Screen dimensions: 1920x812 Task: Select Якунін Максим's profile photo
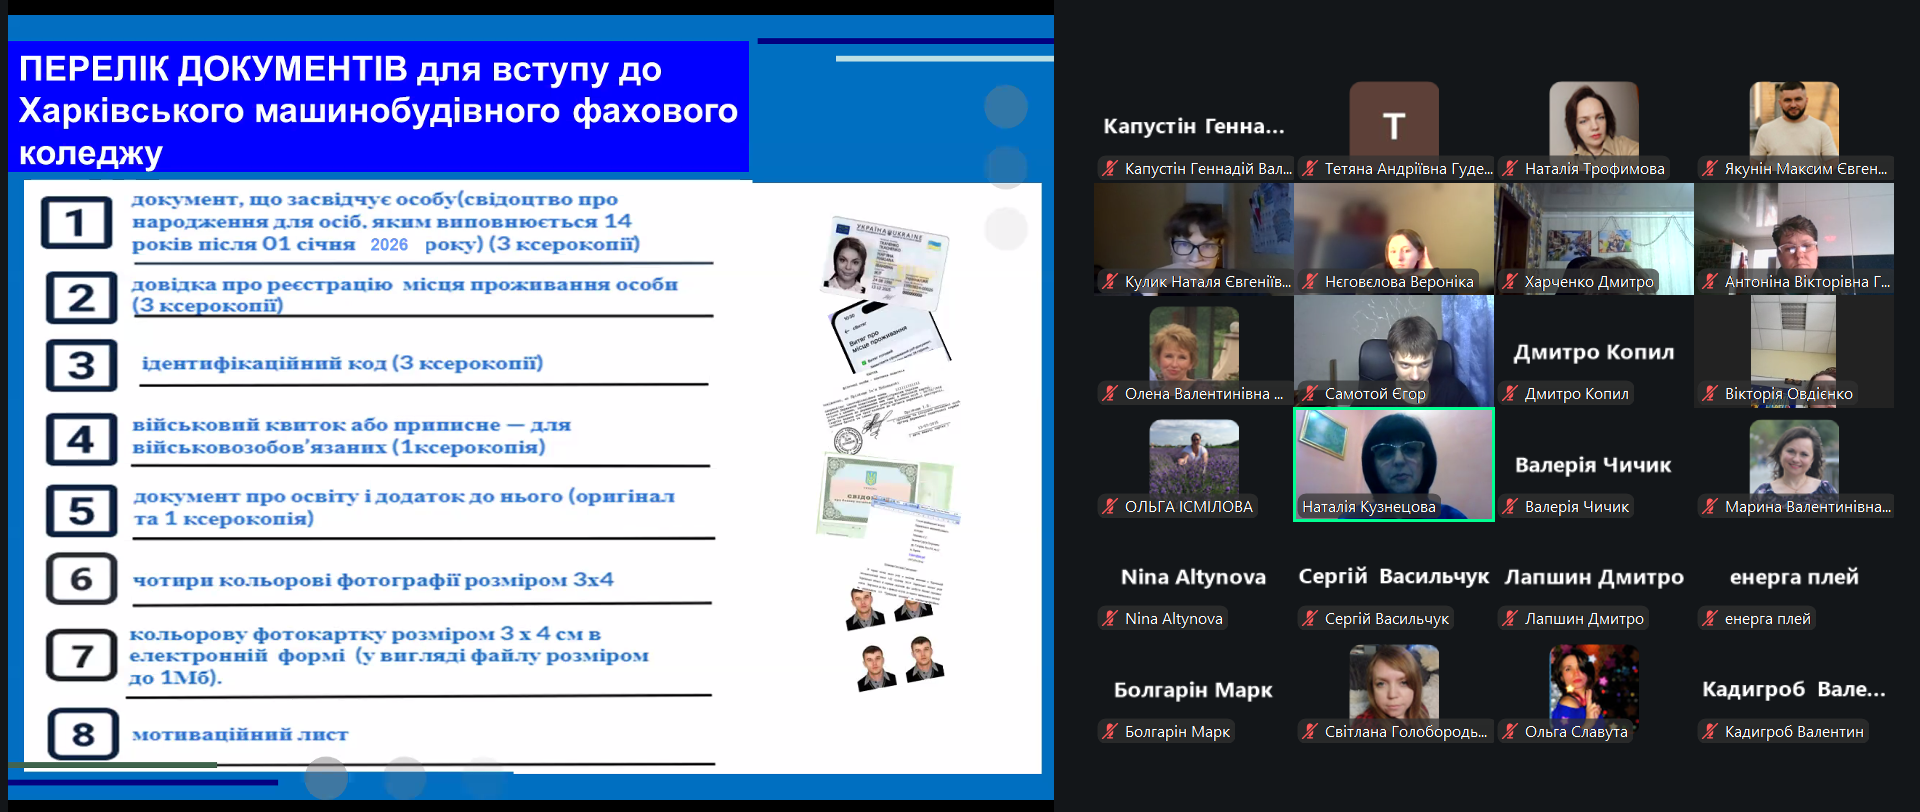pos(1793,119)
